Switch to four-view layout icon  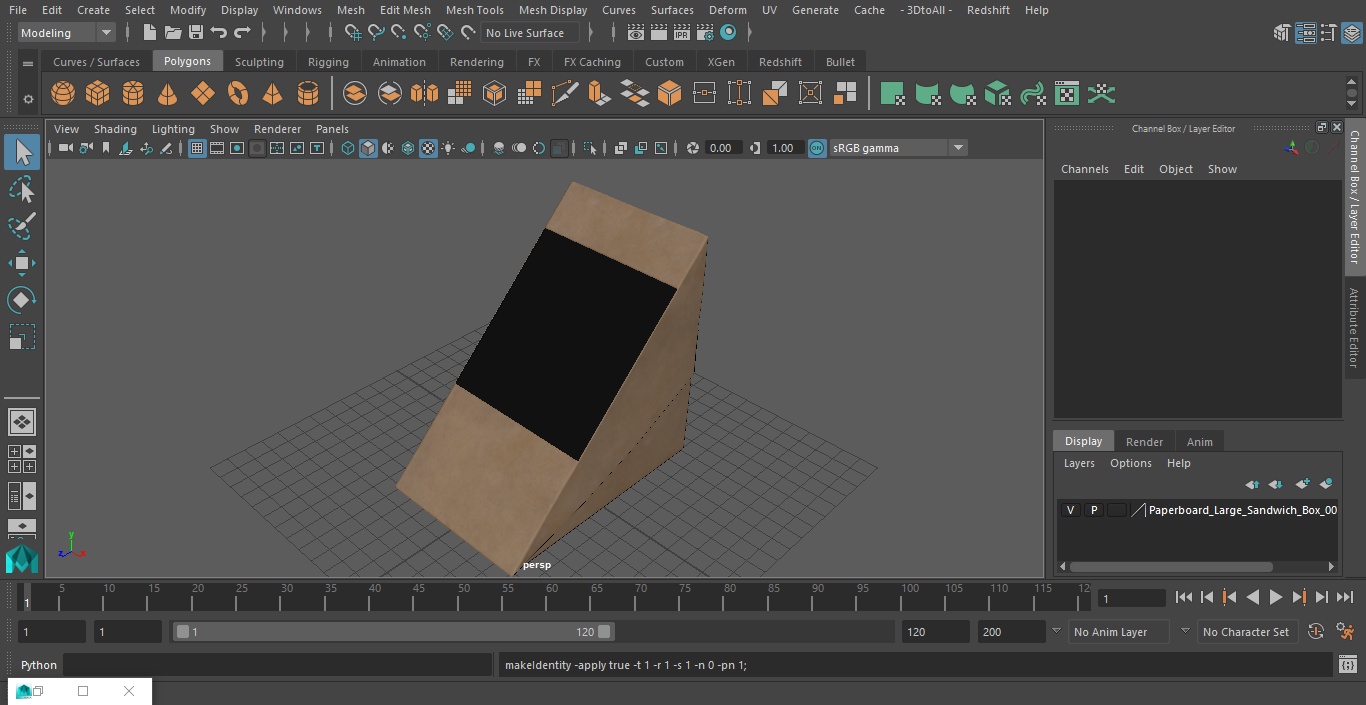22,459
